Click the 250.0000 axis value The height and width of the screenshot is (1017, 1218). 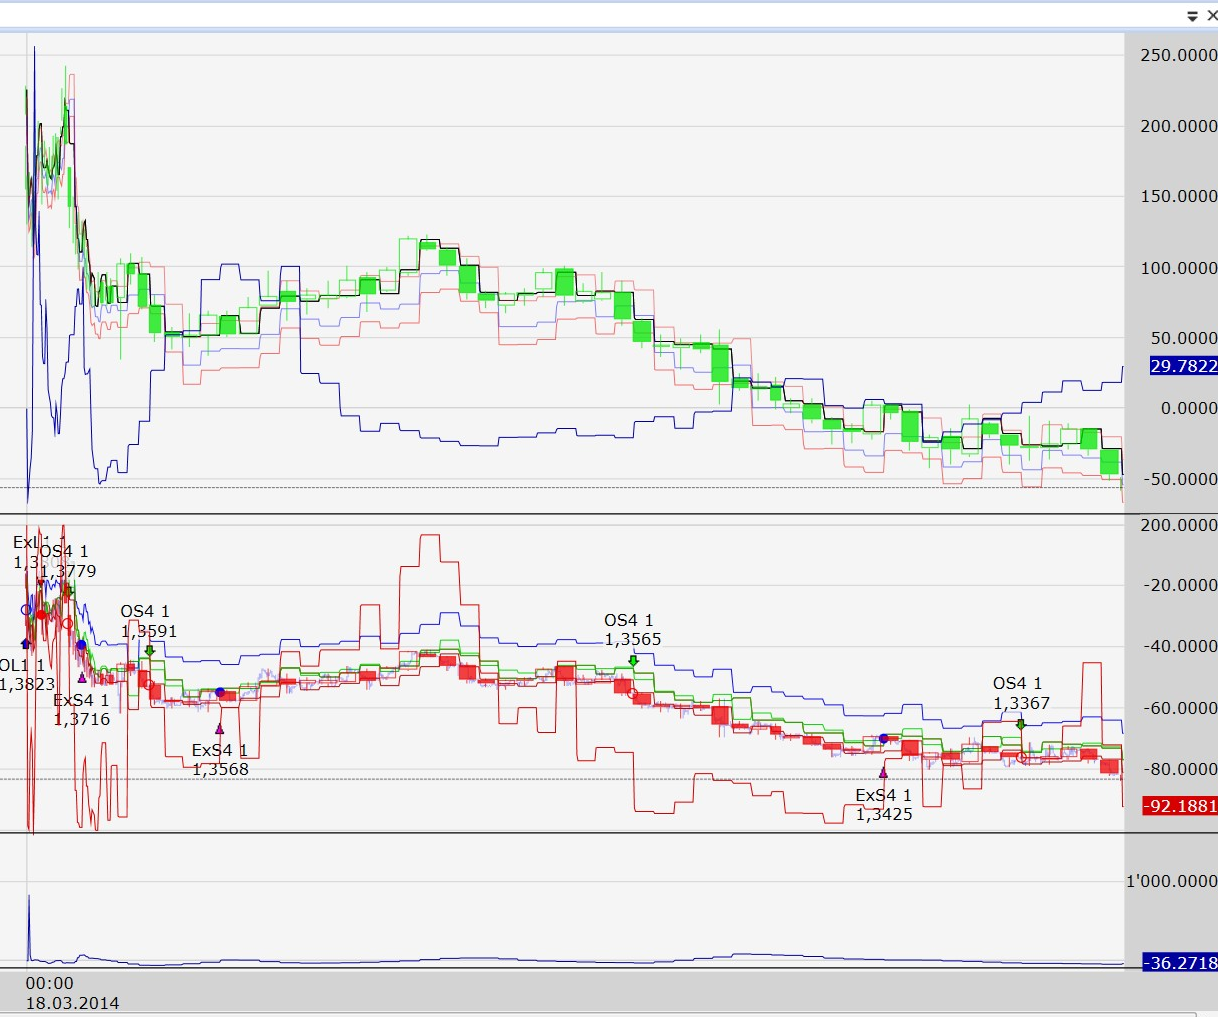(1178, 55)
